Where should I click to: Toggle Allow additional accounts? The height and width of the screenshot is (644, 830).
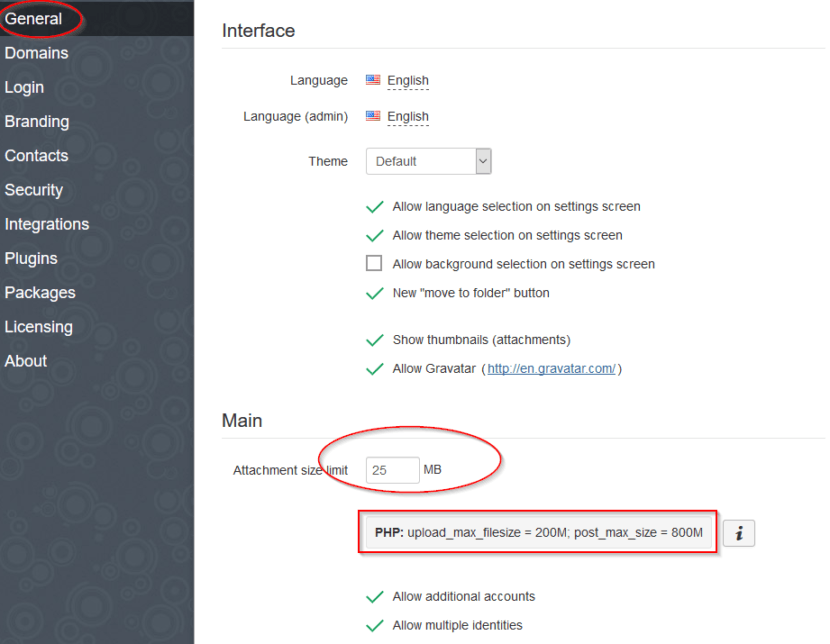(x=374, y=596)
